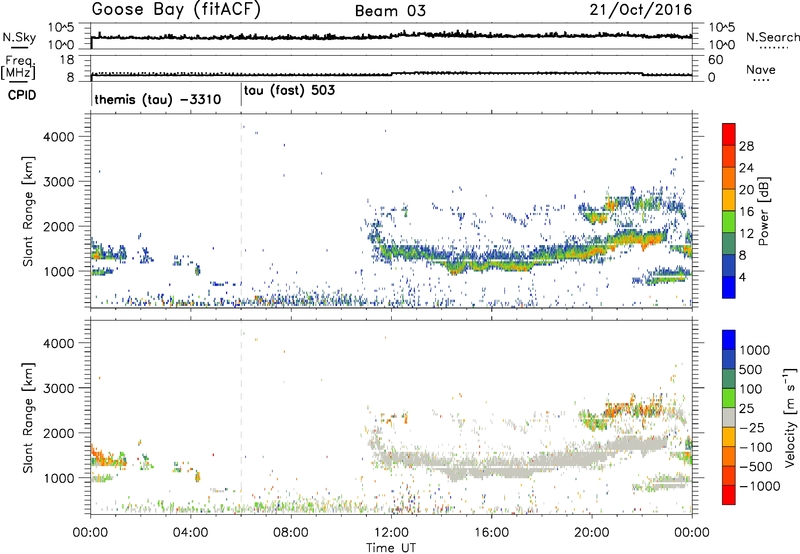Select the 'Beam 03' heading
Image resolution: width=800 pixels, height=554 pixels.
pyautogui.click(x=390, y=11)
